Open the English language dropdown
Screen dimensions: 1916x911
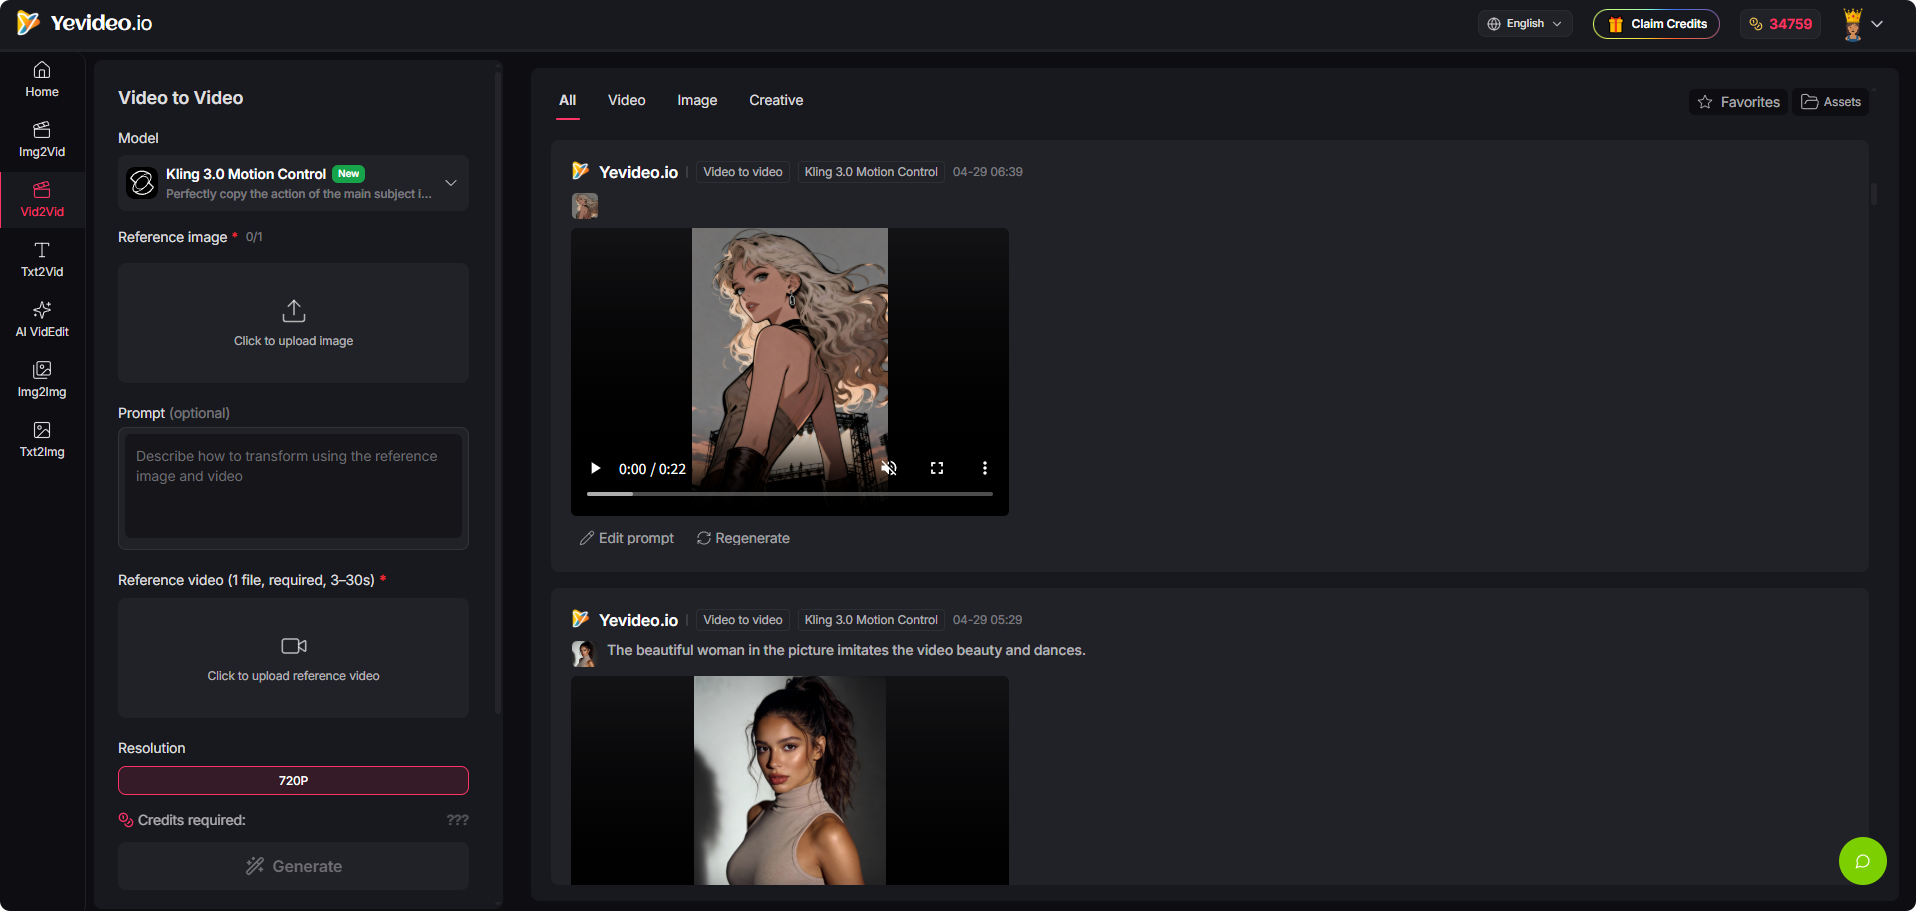[x=1525, y=24]
